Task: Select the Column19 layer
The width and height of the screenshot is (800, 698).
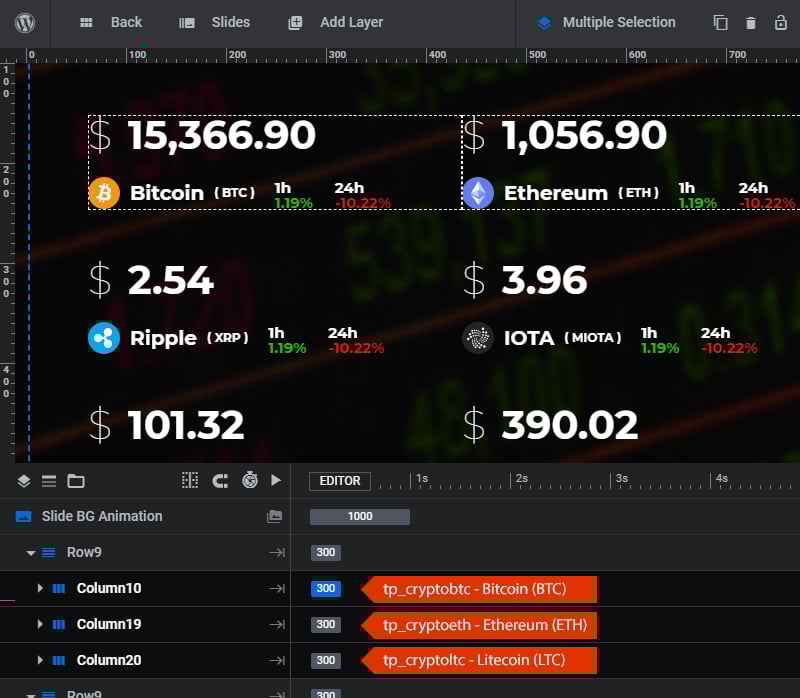Action: coord(109,624)
